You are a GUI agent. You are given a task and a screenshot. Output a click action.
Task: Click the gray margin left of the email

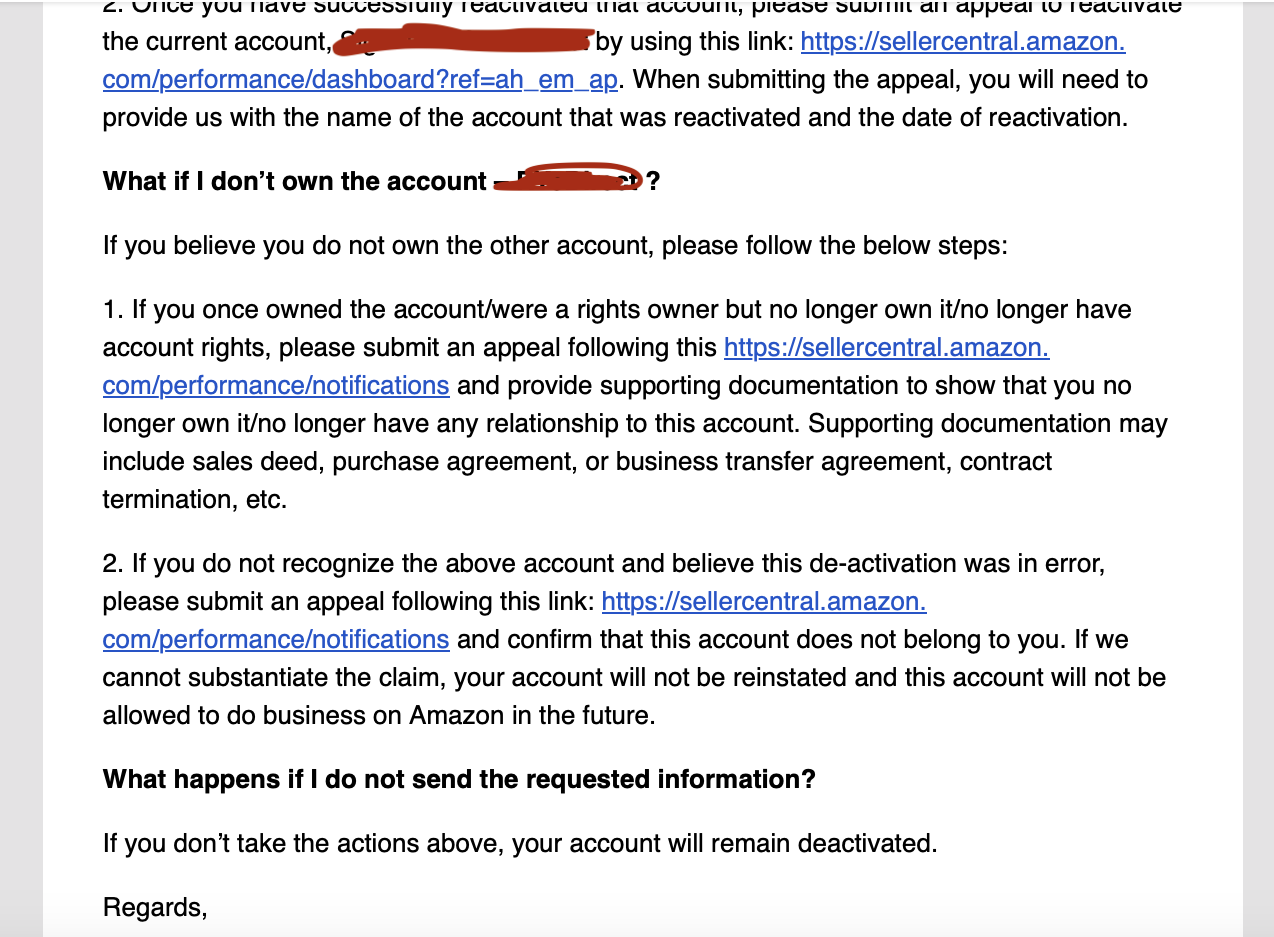(21, 468)
